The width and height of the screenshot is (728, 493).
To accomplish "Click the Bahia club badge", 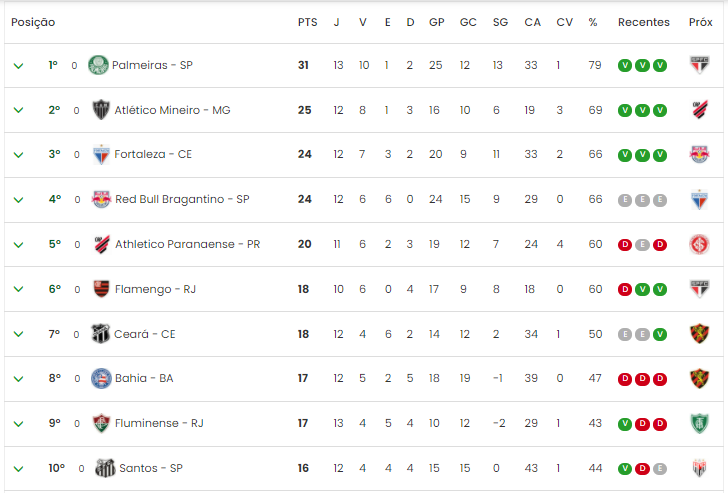I will coord(101,378).
